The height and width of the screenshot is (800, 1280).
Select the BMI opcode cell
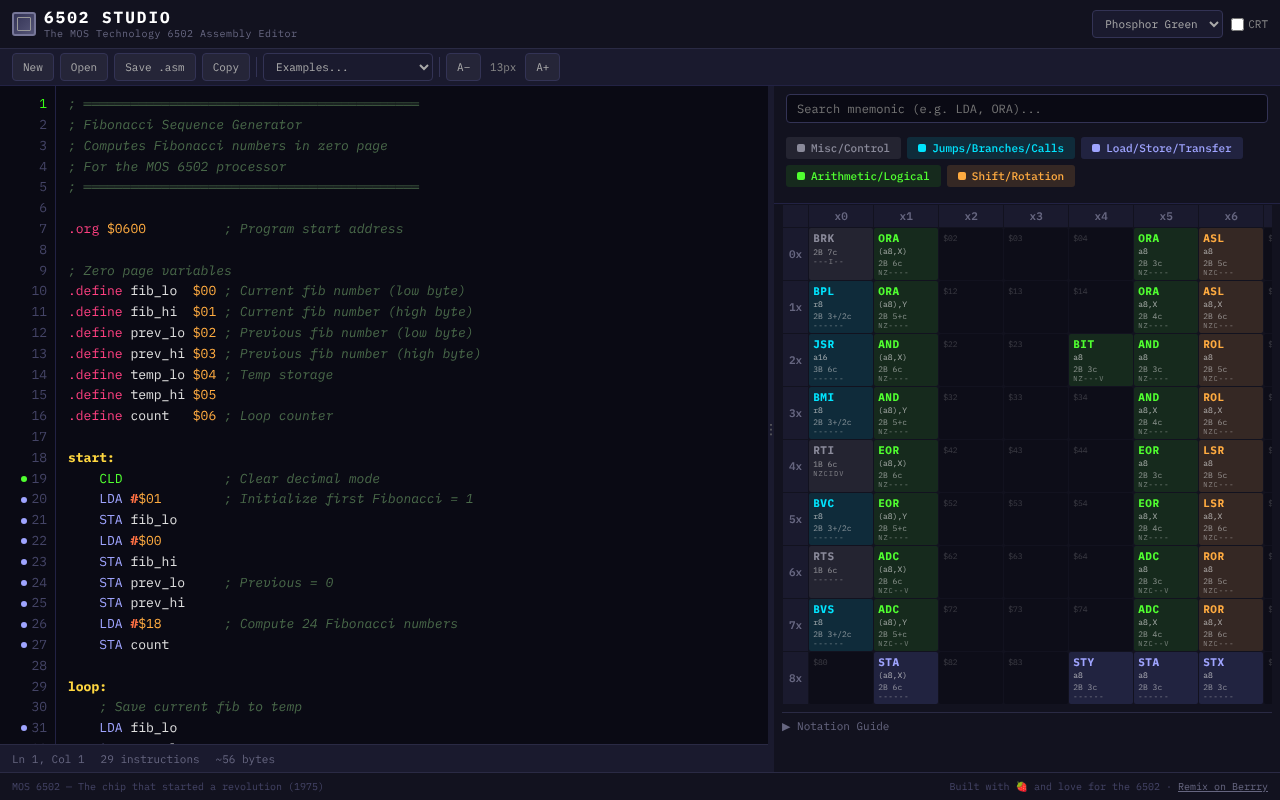click(x=841, y=413)
